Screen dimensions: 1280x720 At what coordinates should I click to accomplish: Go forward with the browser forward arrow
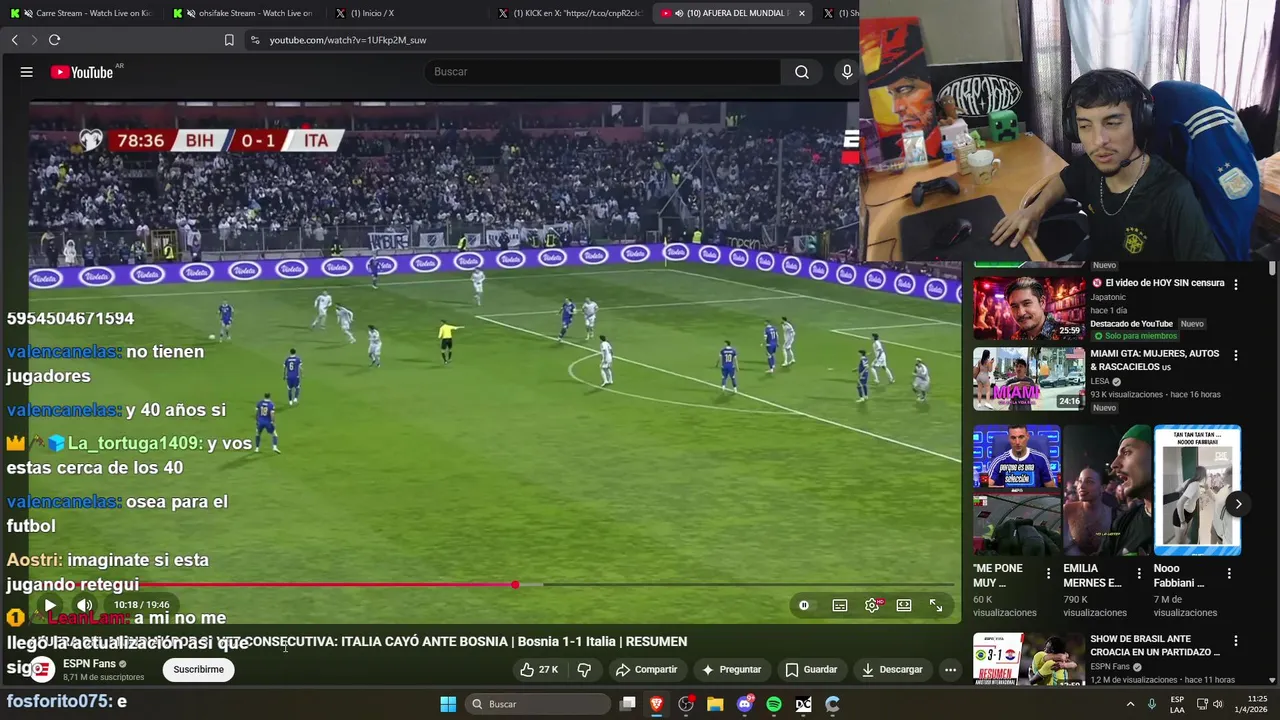pos(34,40)
